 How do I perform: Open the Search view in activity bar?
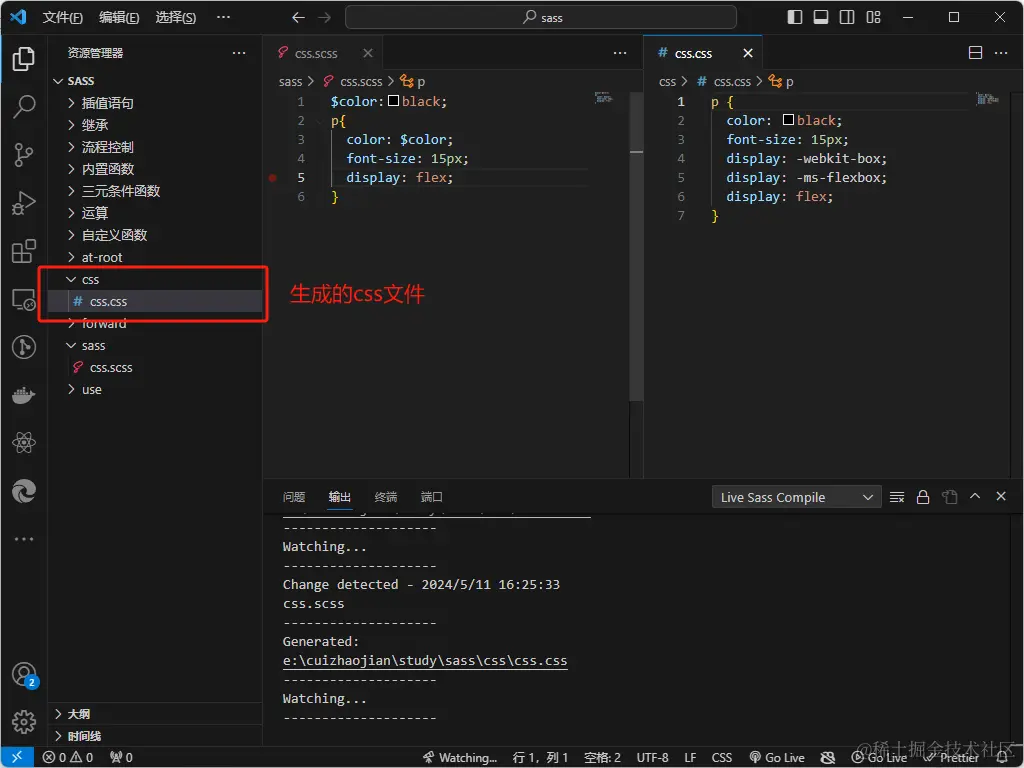pos(24,107)
